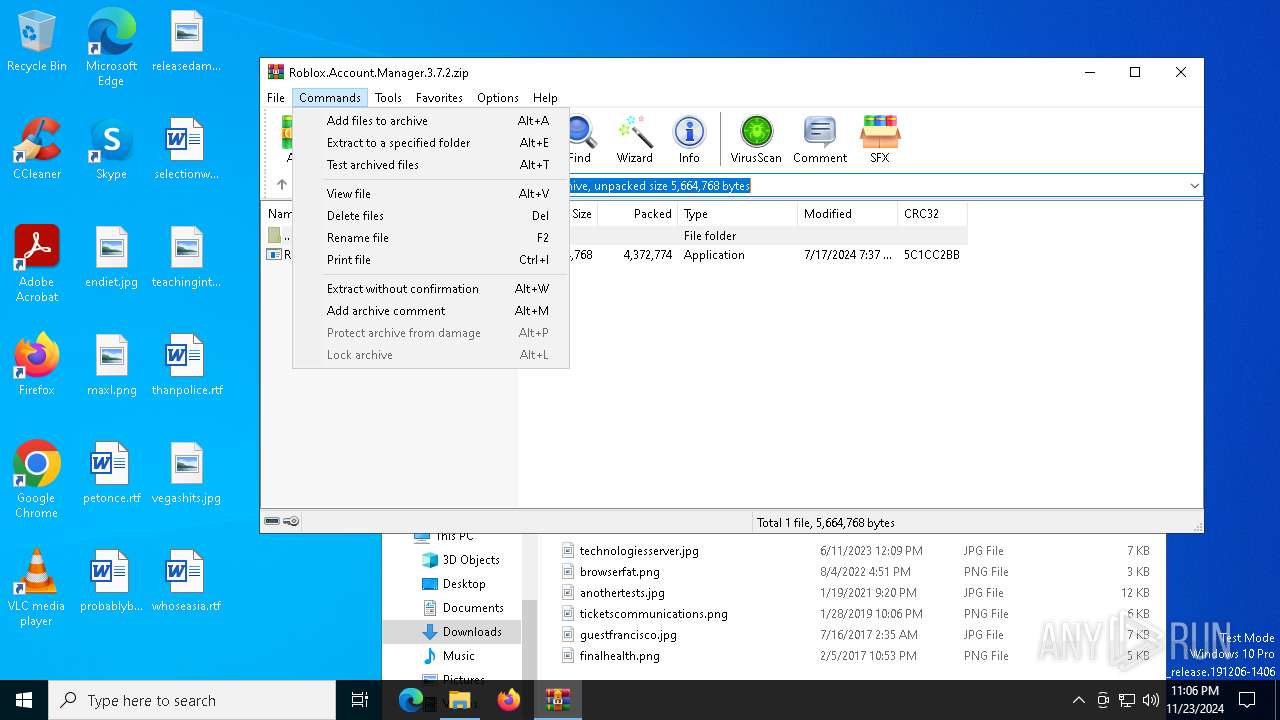The width and height of the screenshot is (1280, 720).
Task: Open the Tools menu in WinRAR
Action: pos(388,97)
